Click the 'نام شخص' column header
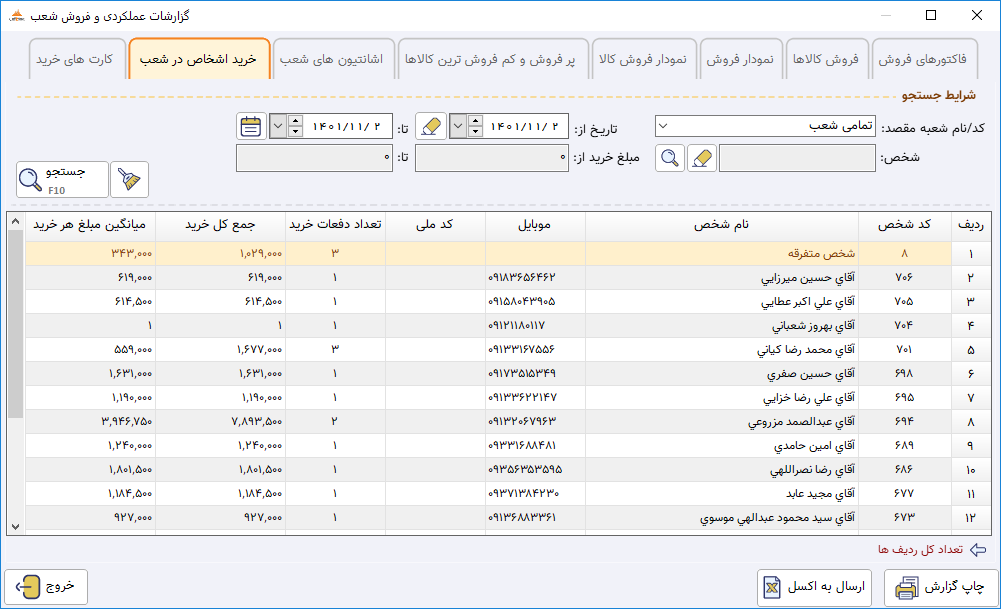The image size is (1001, 609). pyautogui.click(x=722, y=225)
